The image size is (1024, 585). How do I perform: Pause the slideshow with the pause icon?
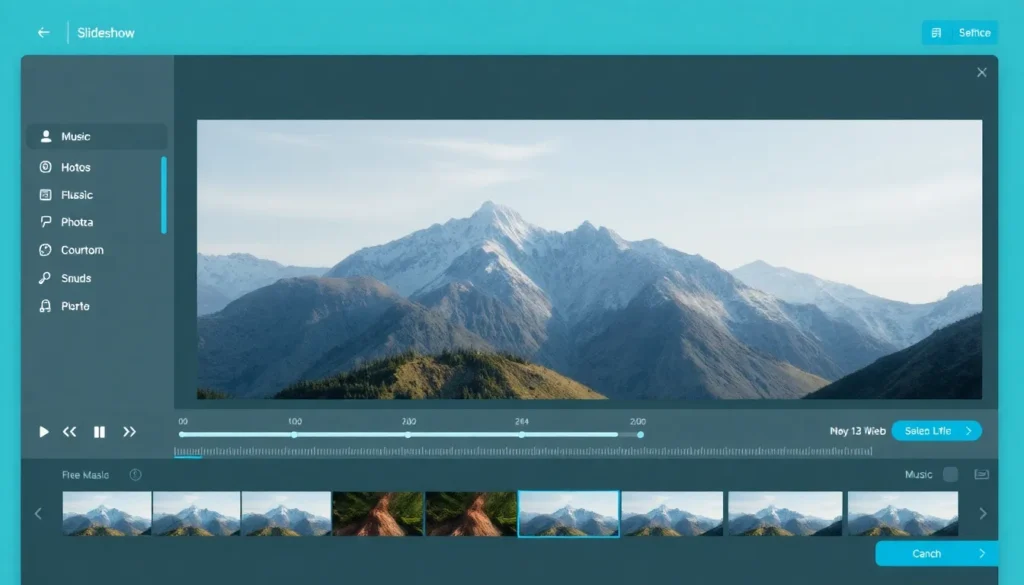tap(99, 432)
